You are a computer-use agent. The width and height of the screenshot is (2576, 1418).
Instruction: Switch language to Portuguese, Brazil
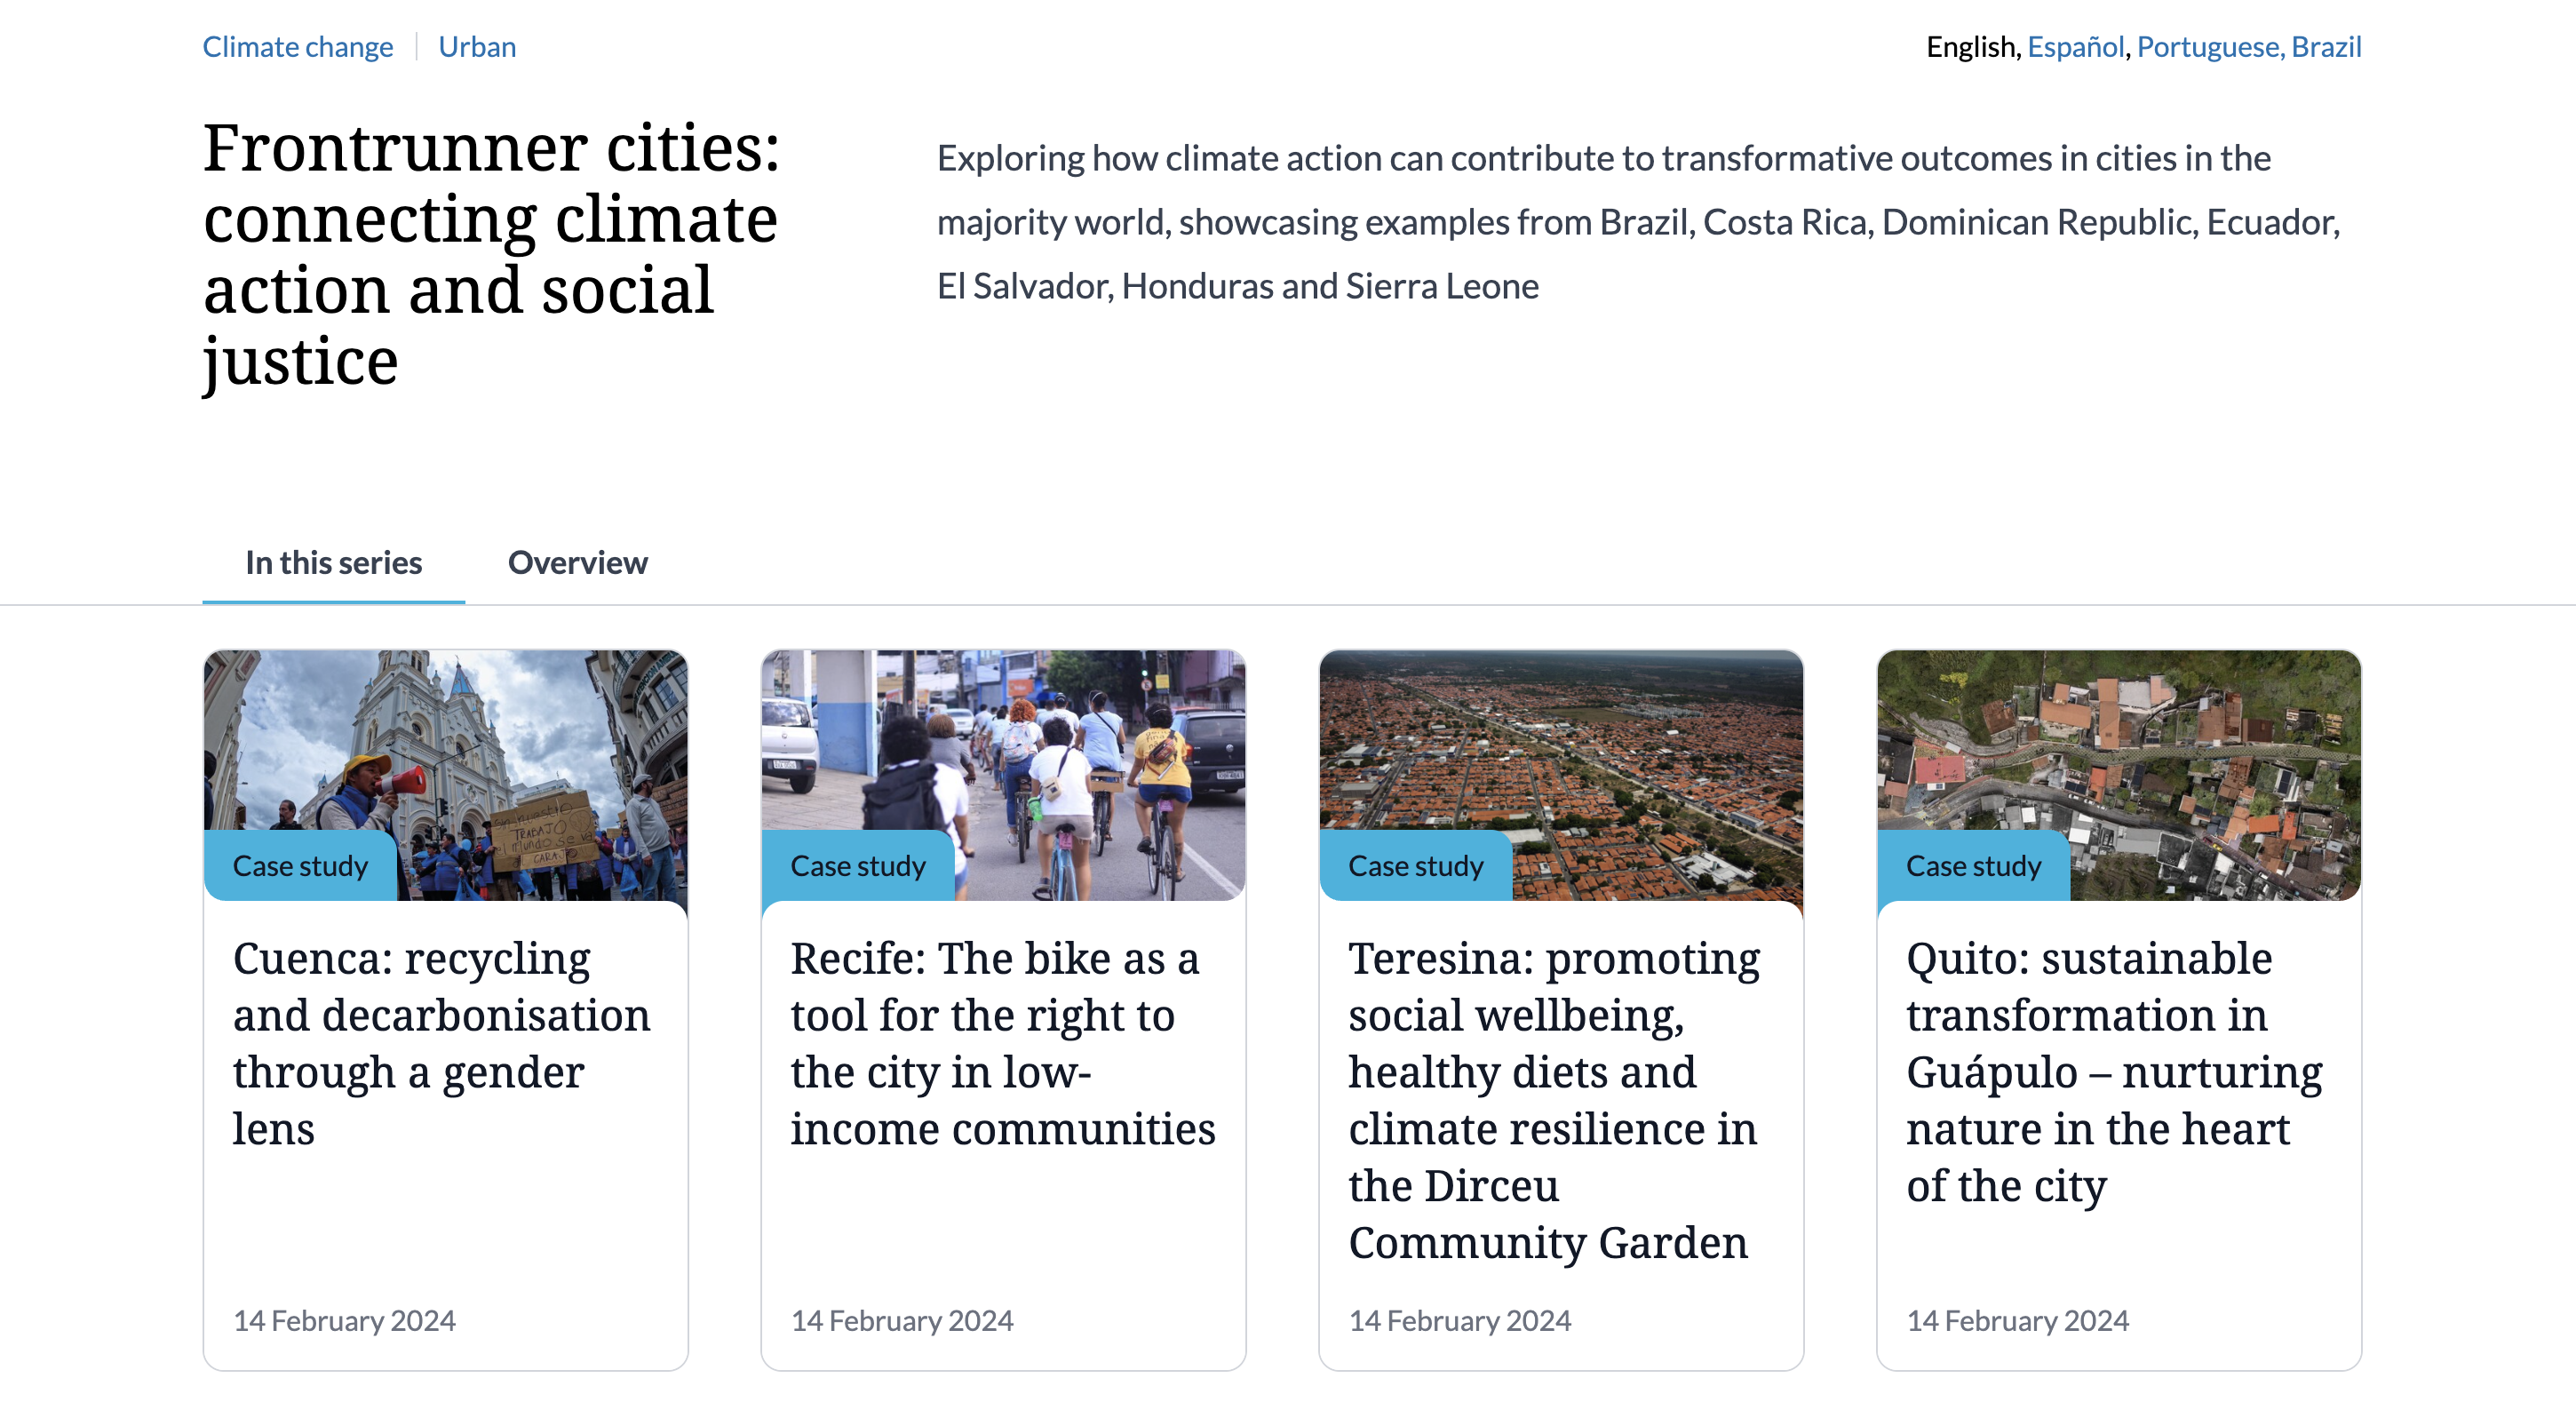click(2249, 47)
